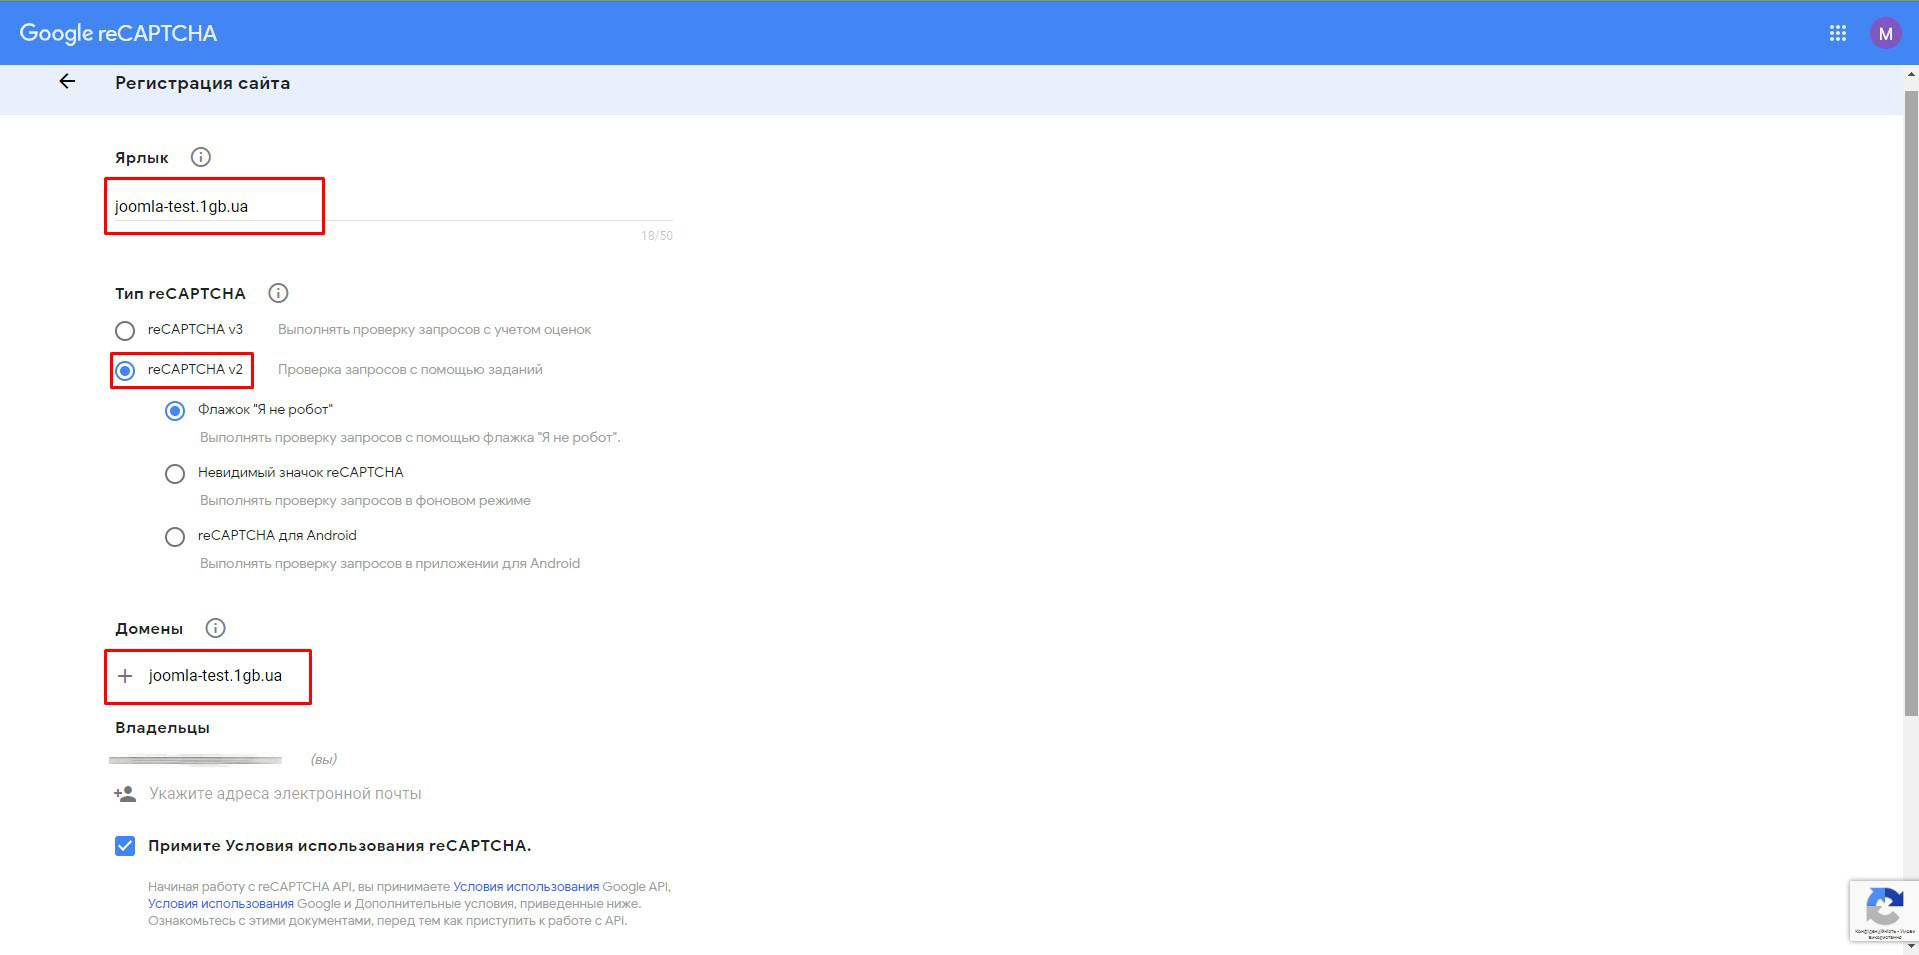
Task: Open the Условия использования Google link
Action: point(221,904)
